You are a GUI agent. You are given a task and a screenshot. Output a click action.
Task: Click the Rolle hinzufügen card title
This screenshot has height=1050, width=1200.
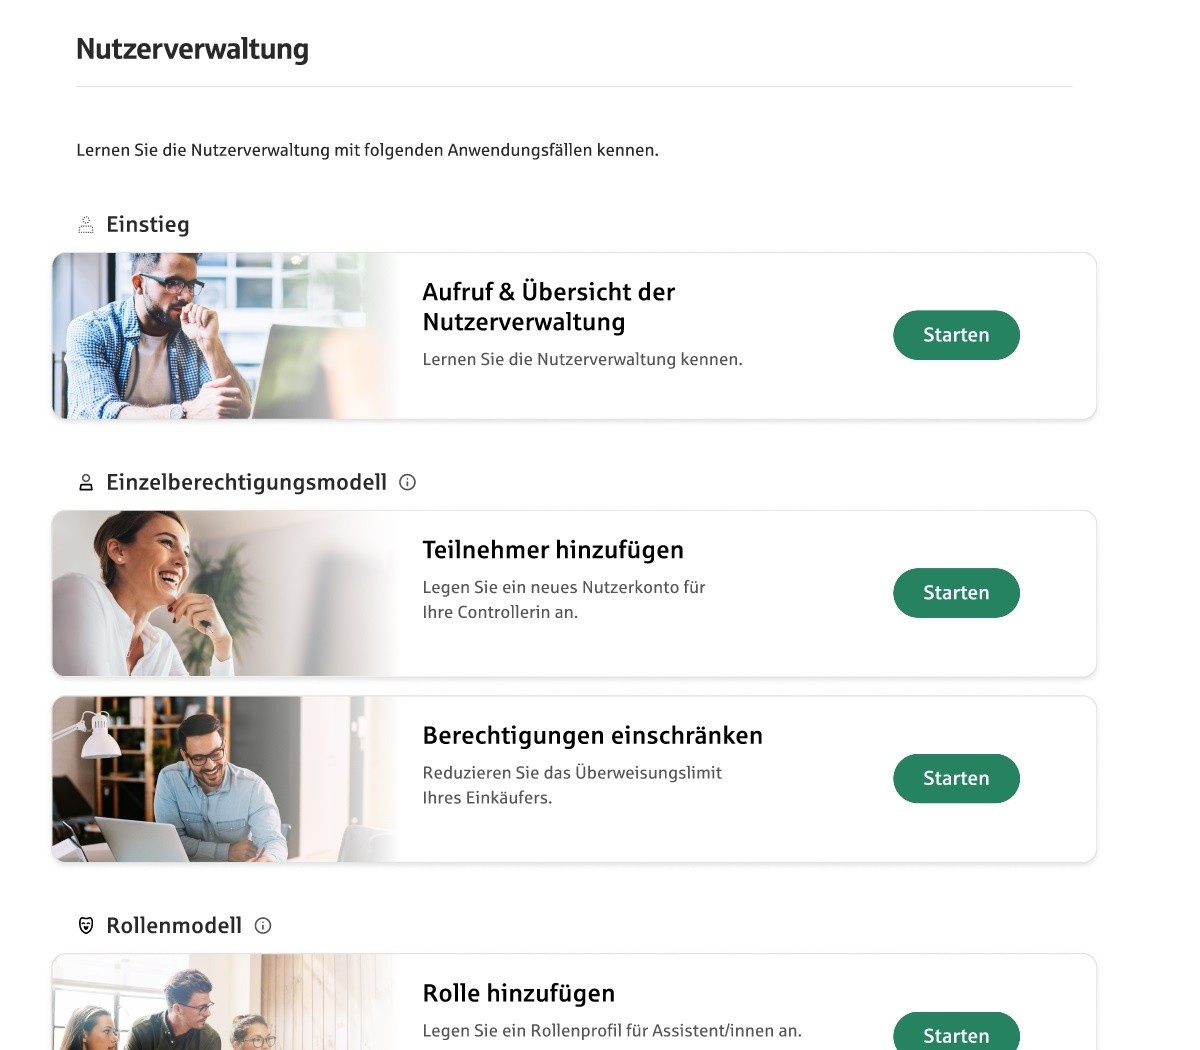[519, 994]
